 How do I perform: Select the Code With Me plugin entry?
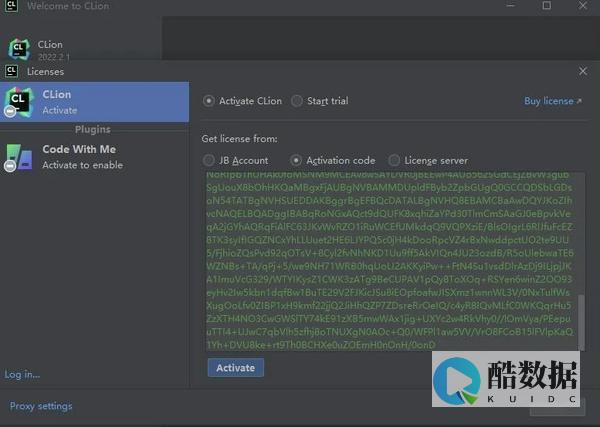tap(95, 157)
